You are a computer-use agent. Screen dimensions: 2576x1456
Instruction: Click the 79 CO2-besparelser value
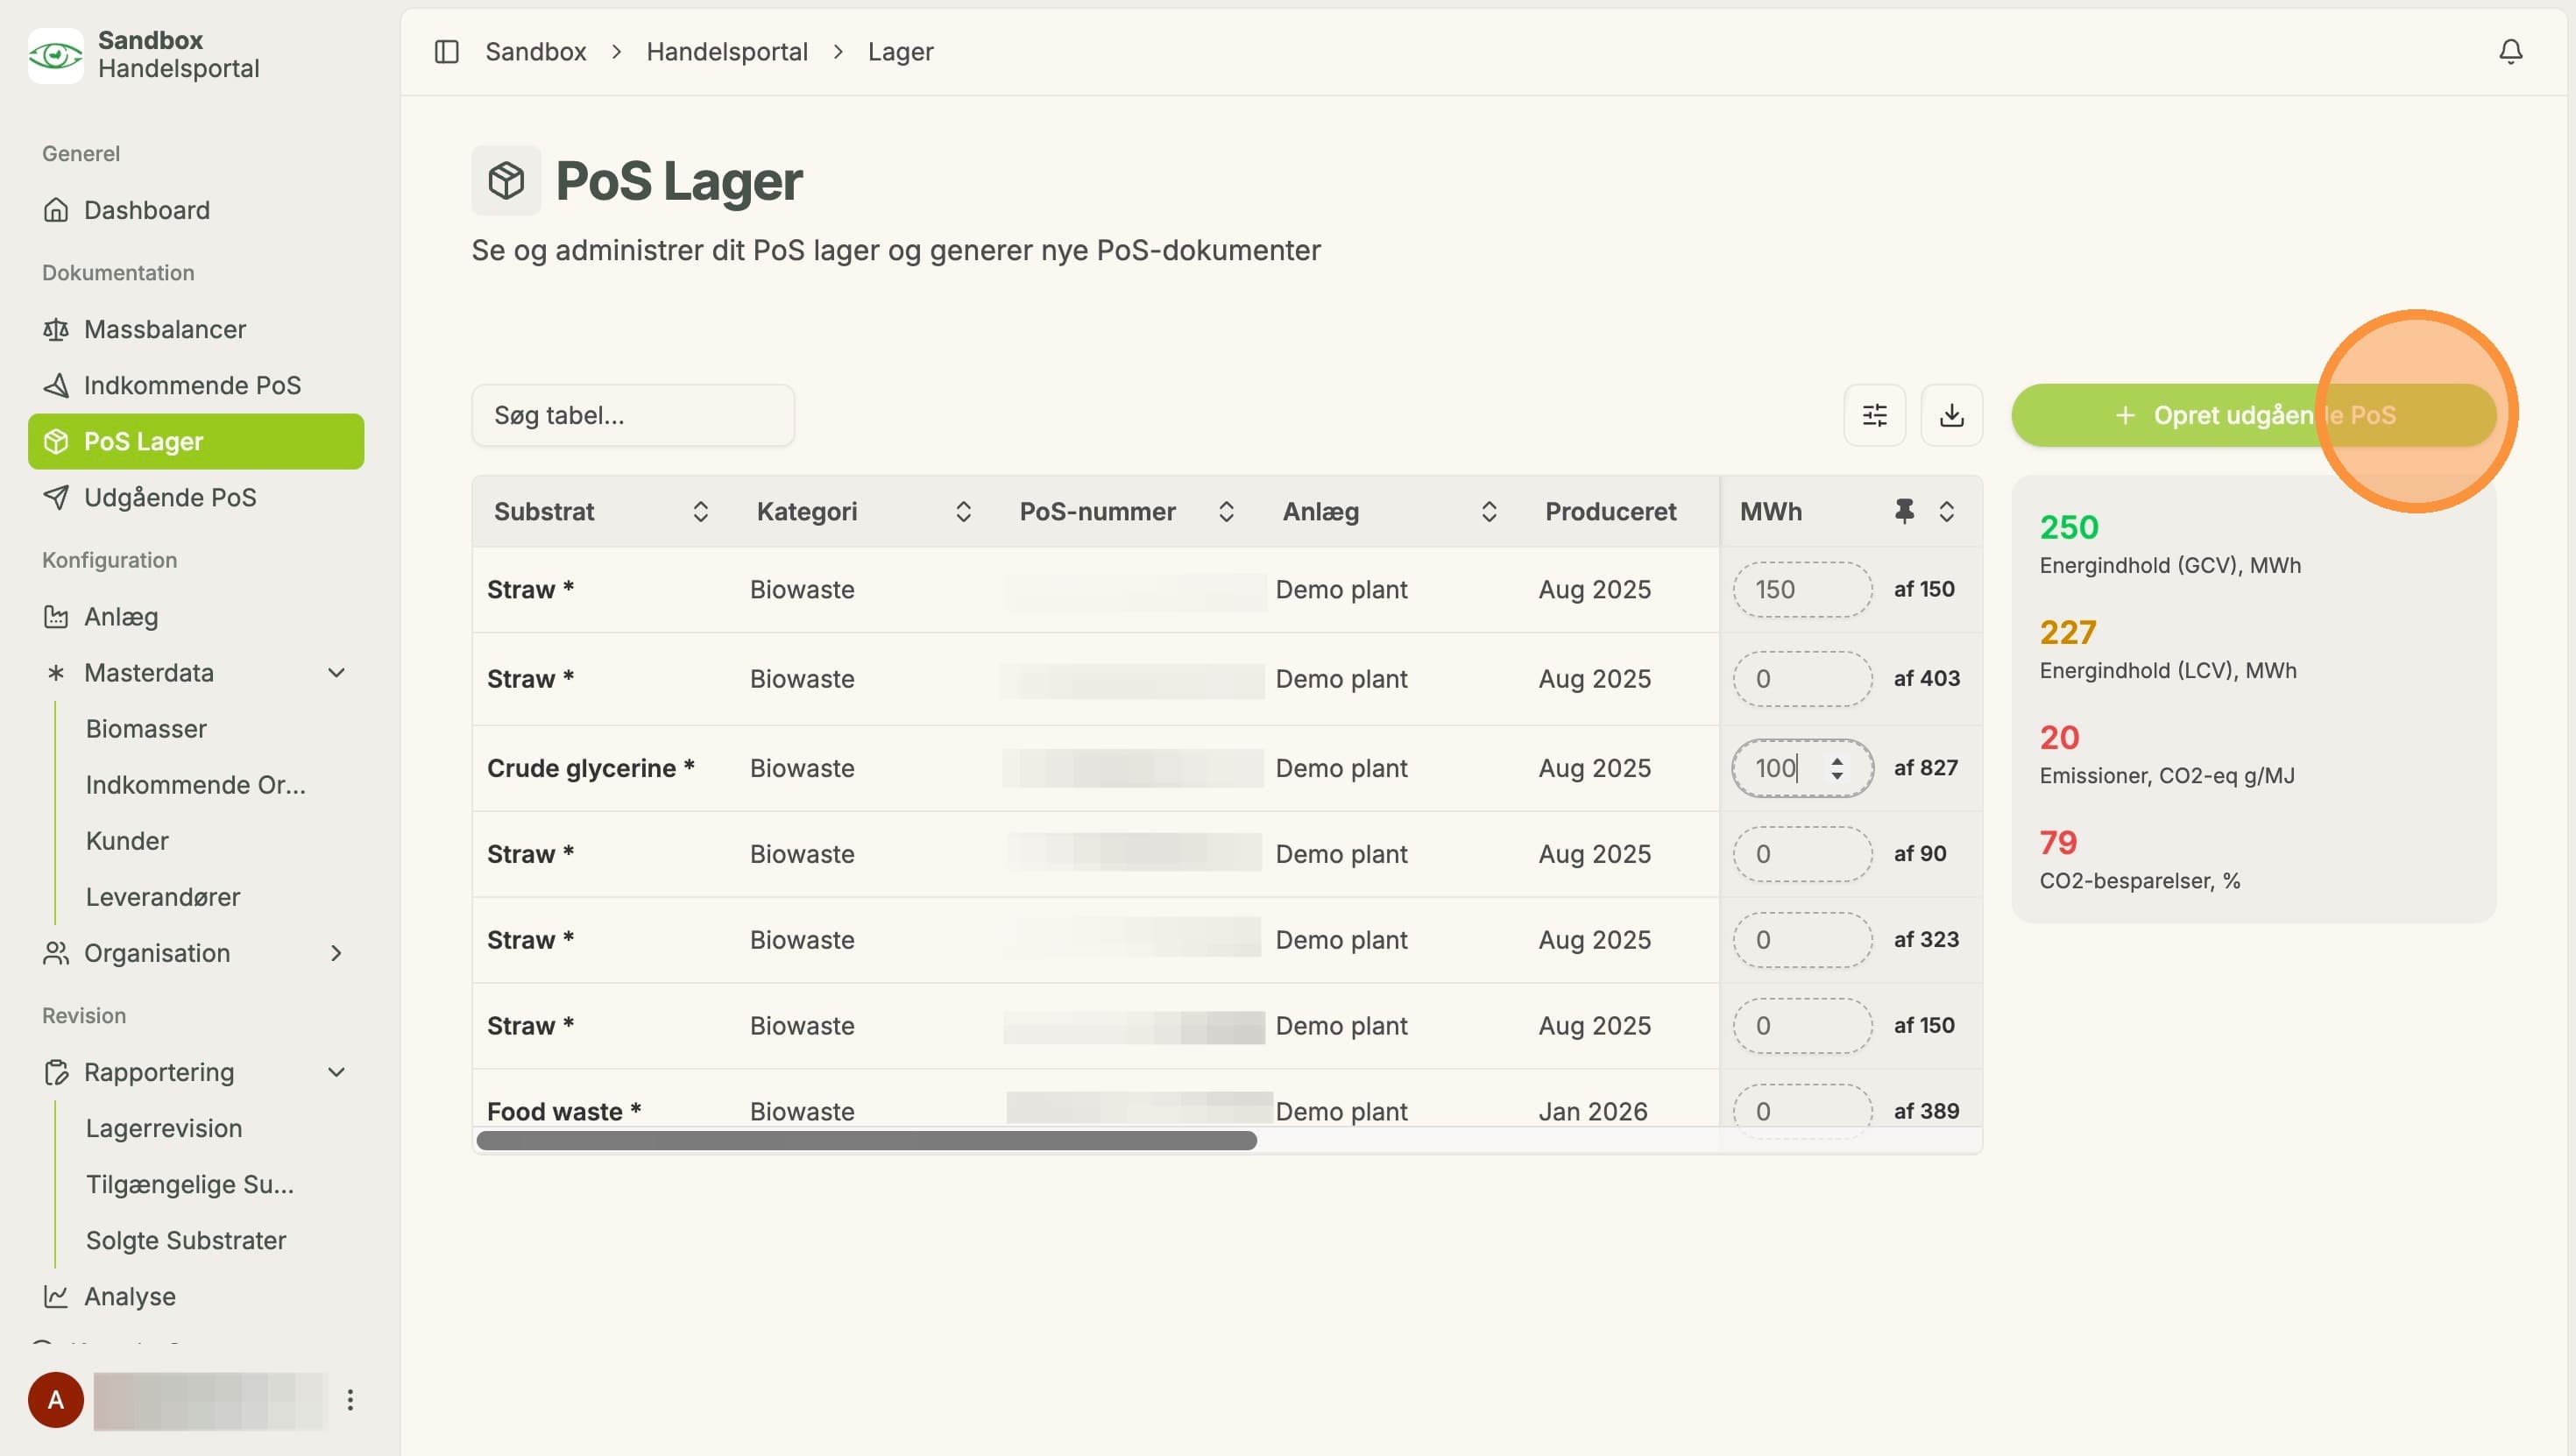click(2058, 842)
